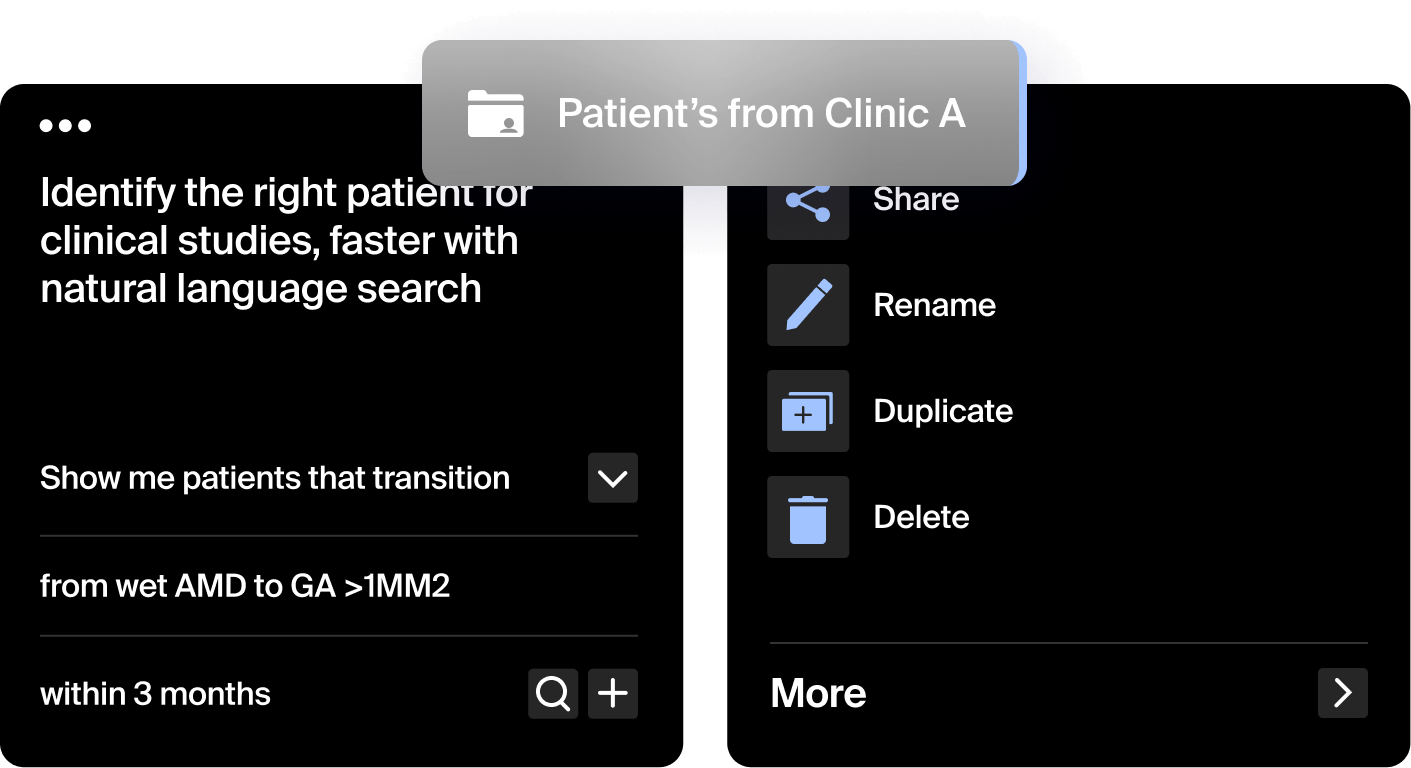Click the right chevron next to More
Image resolution: width=1411 pixels, height=768 pixels.
(x=1342, y=693)
